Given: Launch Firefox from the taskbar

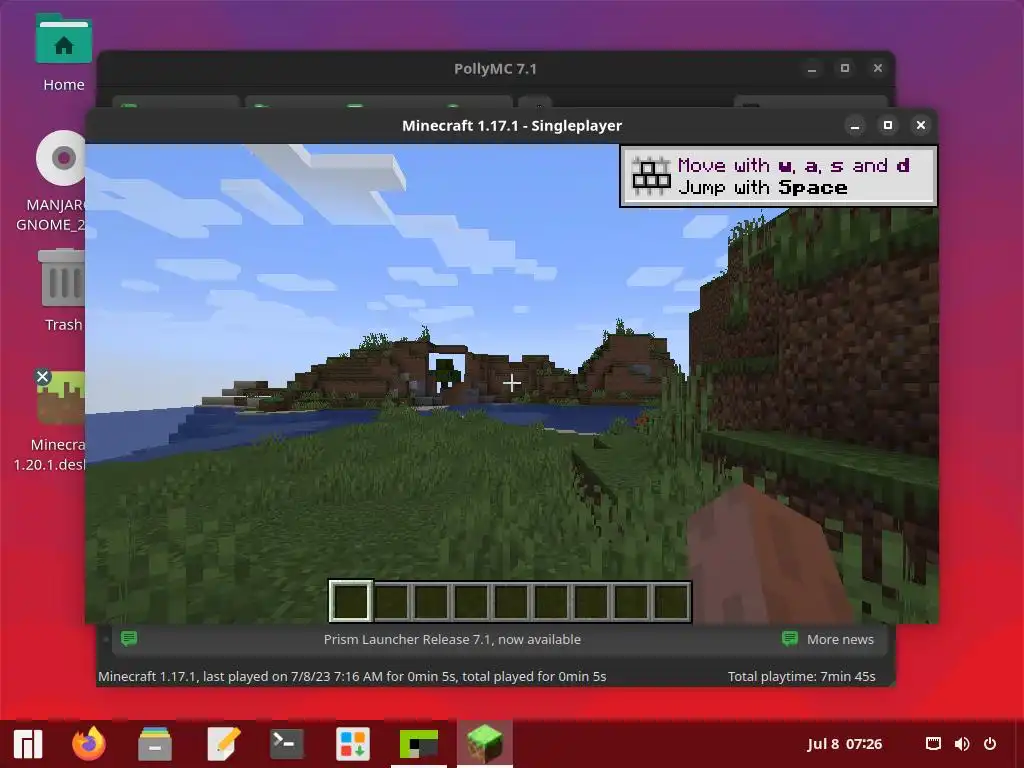Looking at the screenshot, I should coord(89,744).
